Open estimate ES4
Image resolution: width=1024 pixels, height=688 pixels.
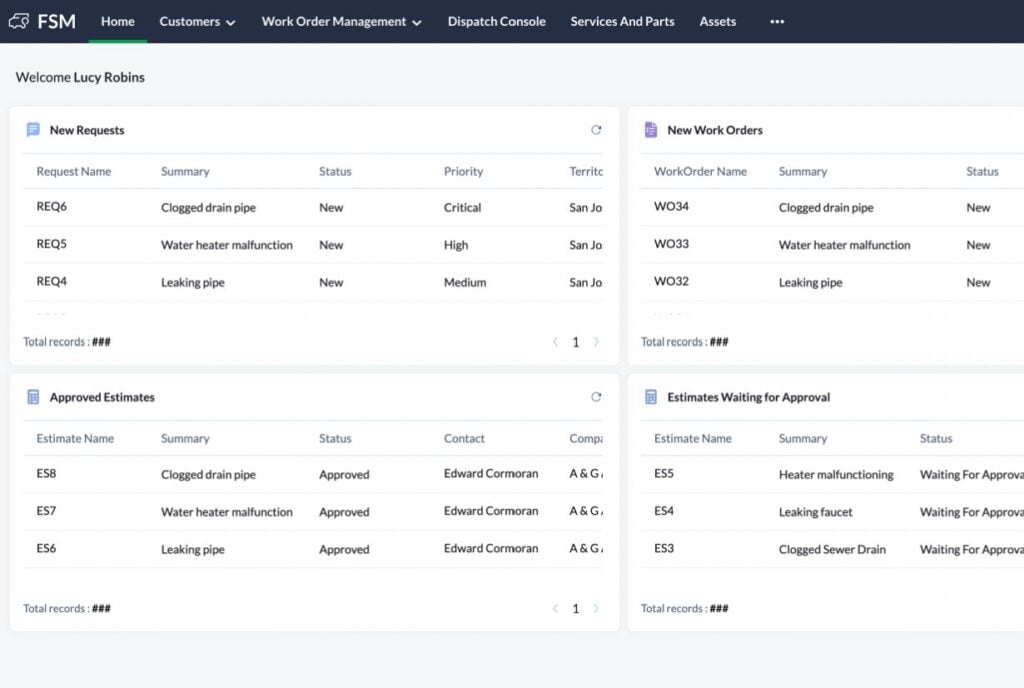(x=664, y=510)
